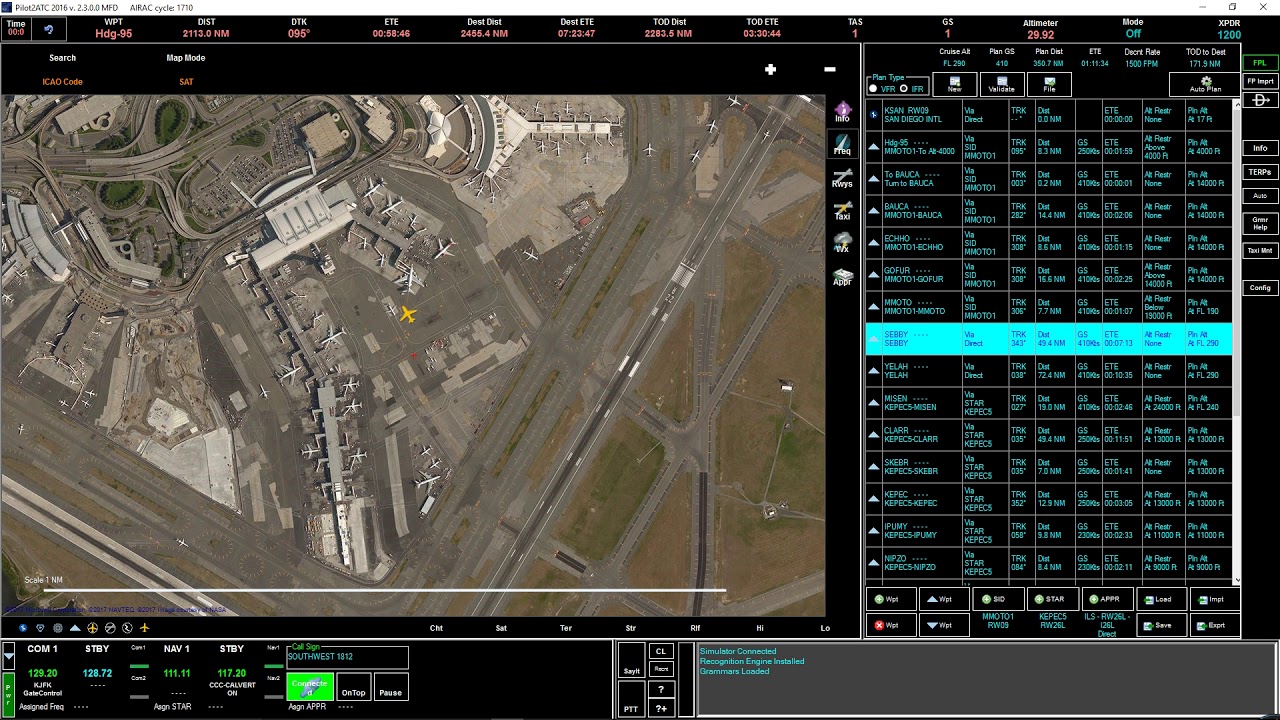
Task: Click the ICAO Code search field
Action: [x=62, y=82]
